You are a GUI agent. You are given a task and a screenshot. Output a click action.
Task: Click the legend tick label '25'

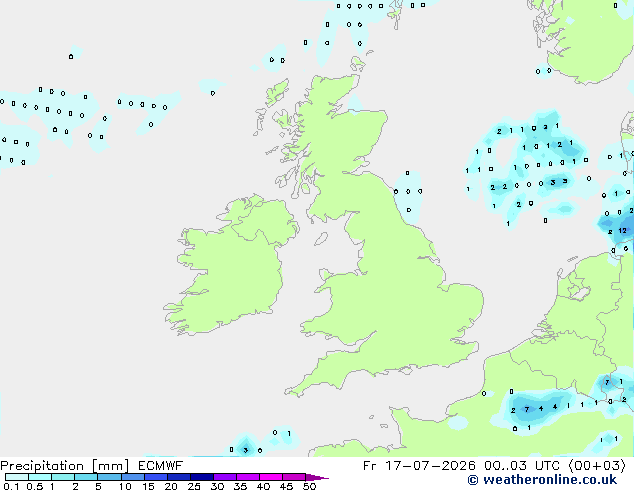click(194, 486)
